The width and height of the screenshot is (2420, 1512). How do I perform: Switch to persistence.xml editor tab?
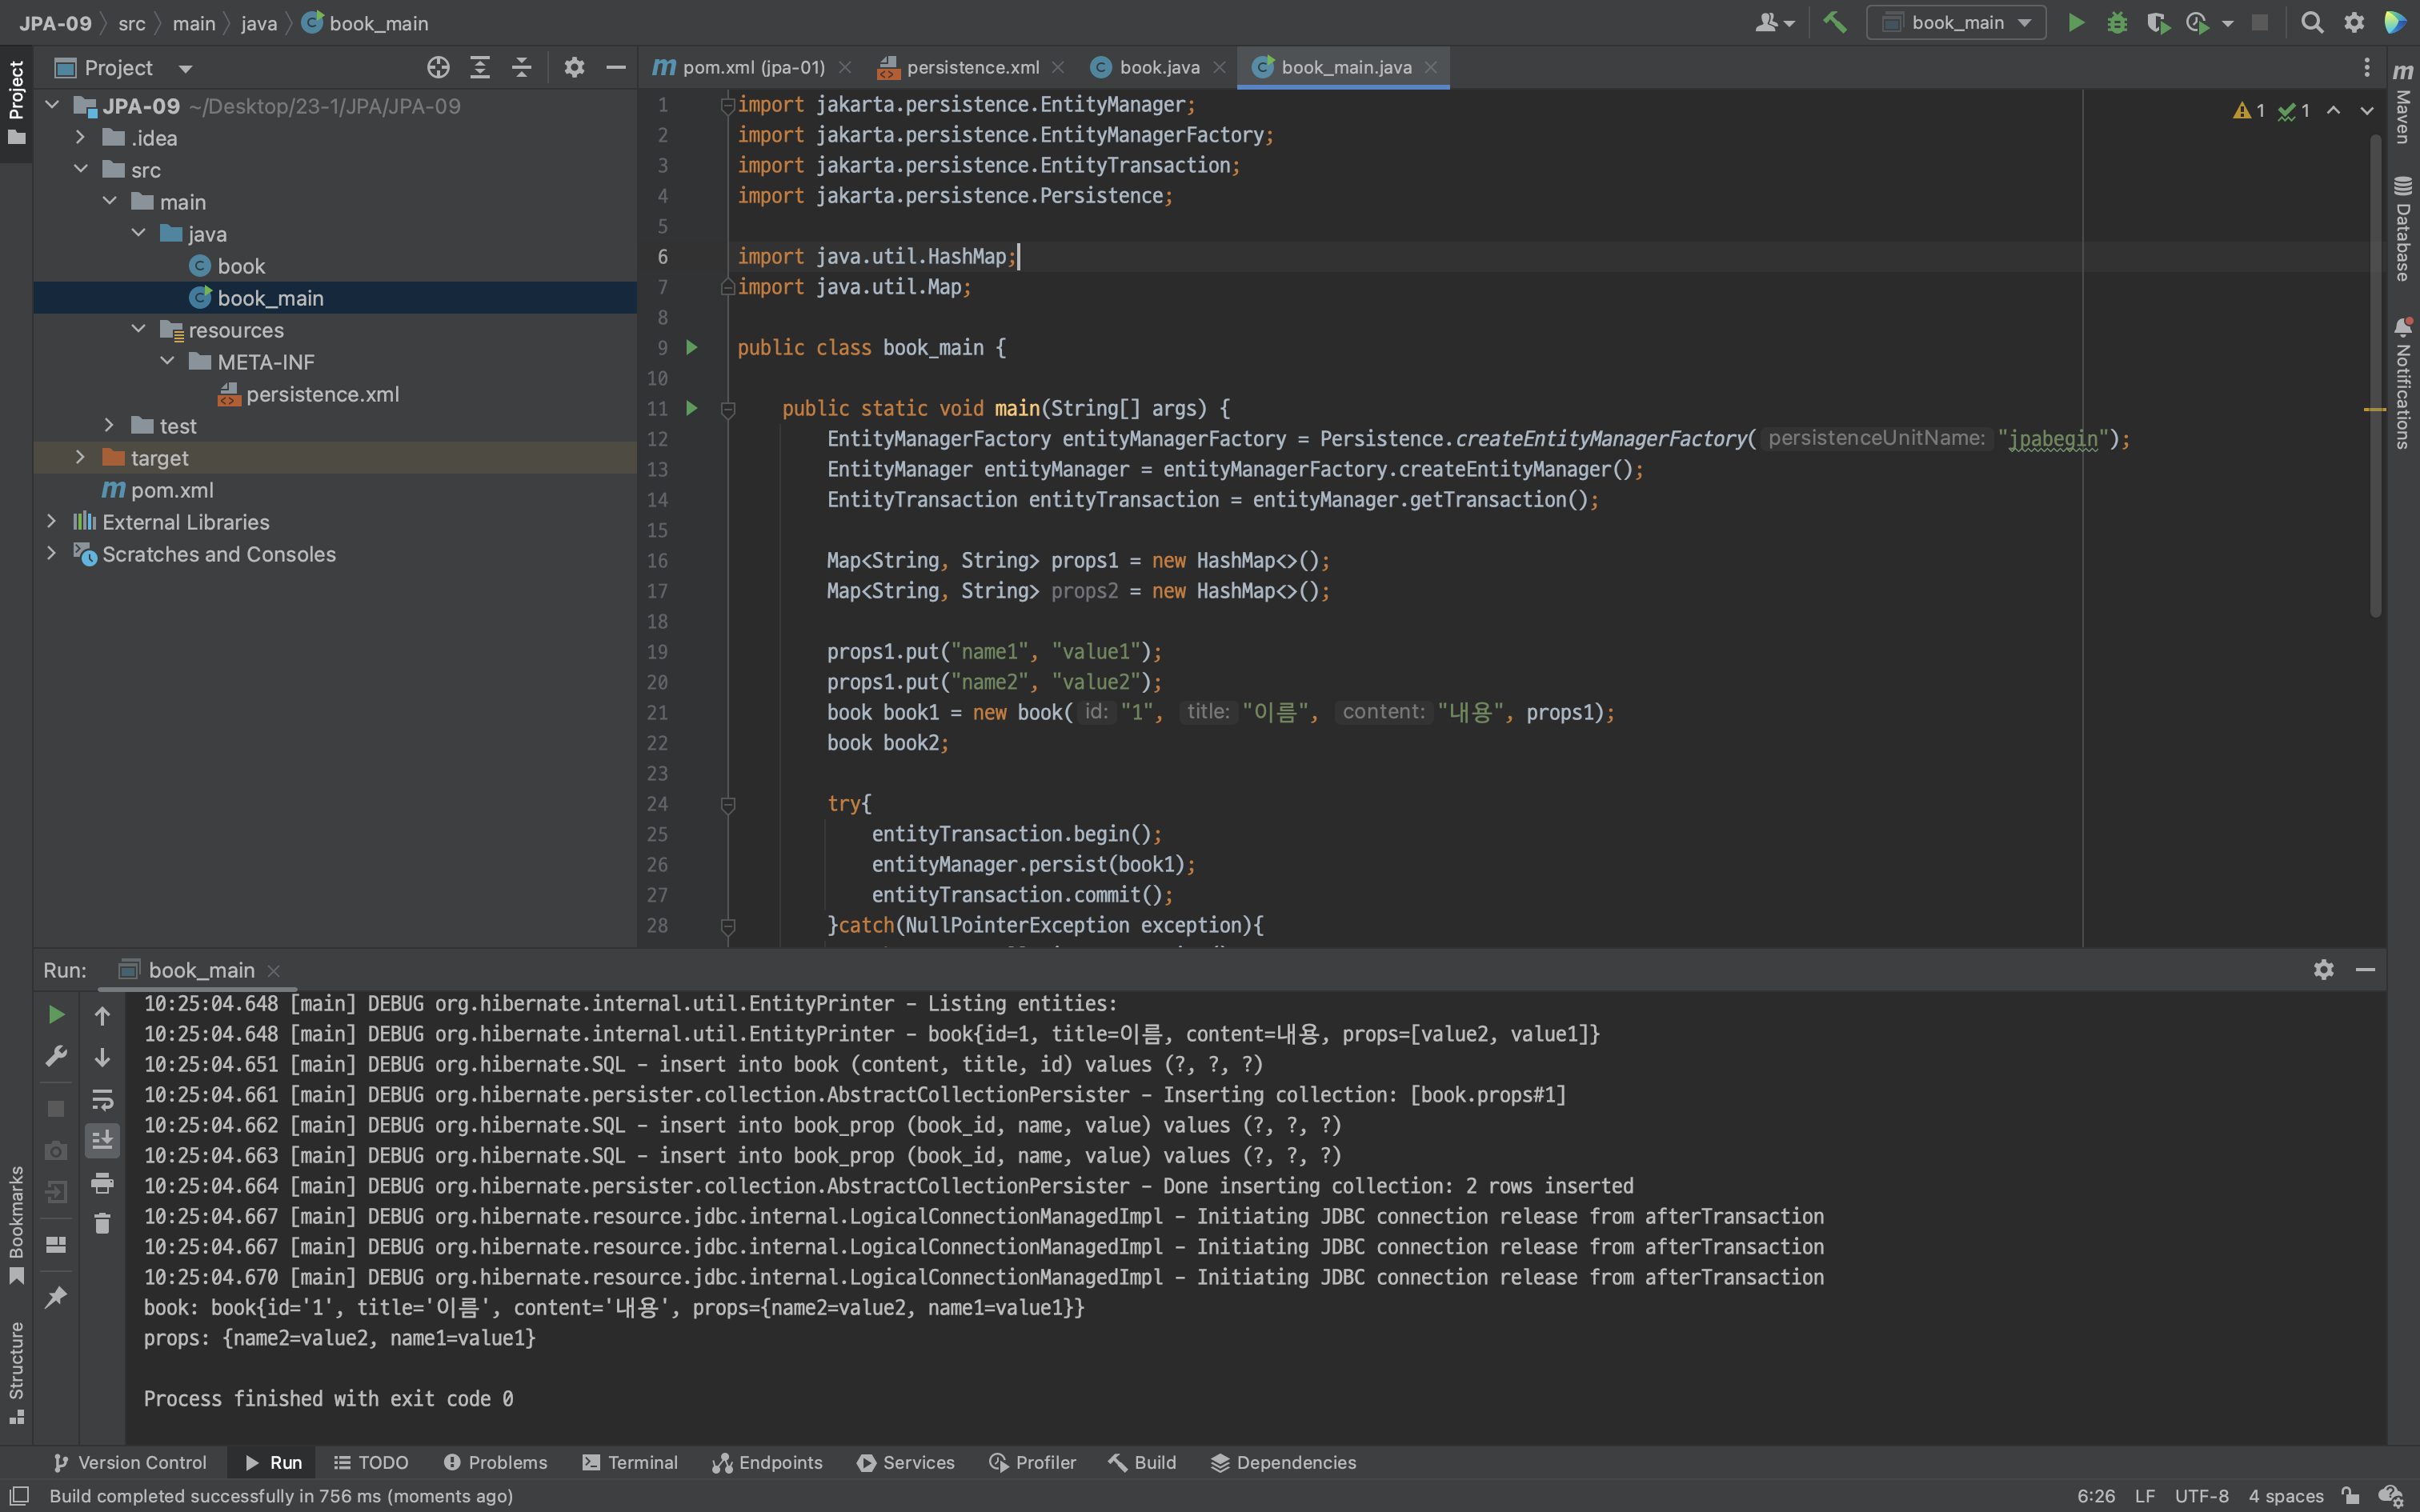(971, 67)
